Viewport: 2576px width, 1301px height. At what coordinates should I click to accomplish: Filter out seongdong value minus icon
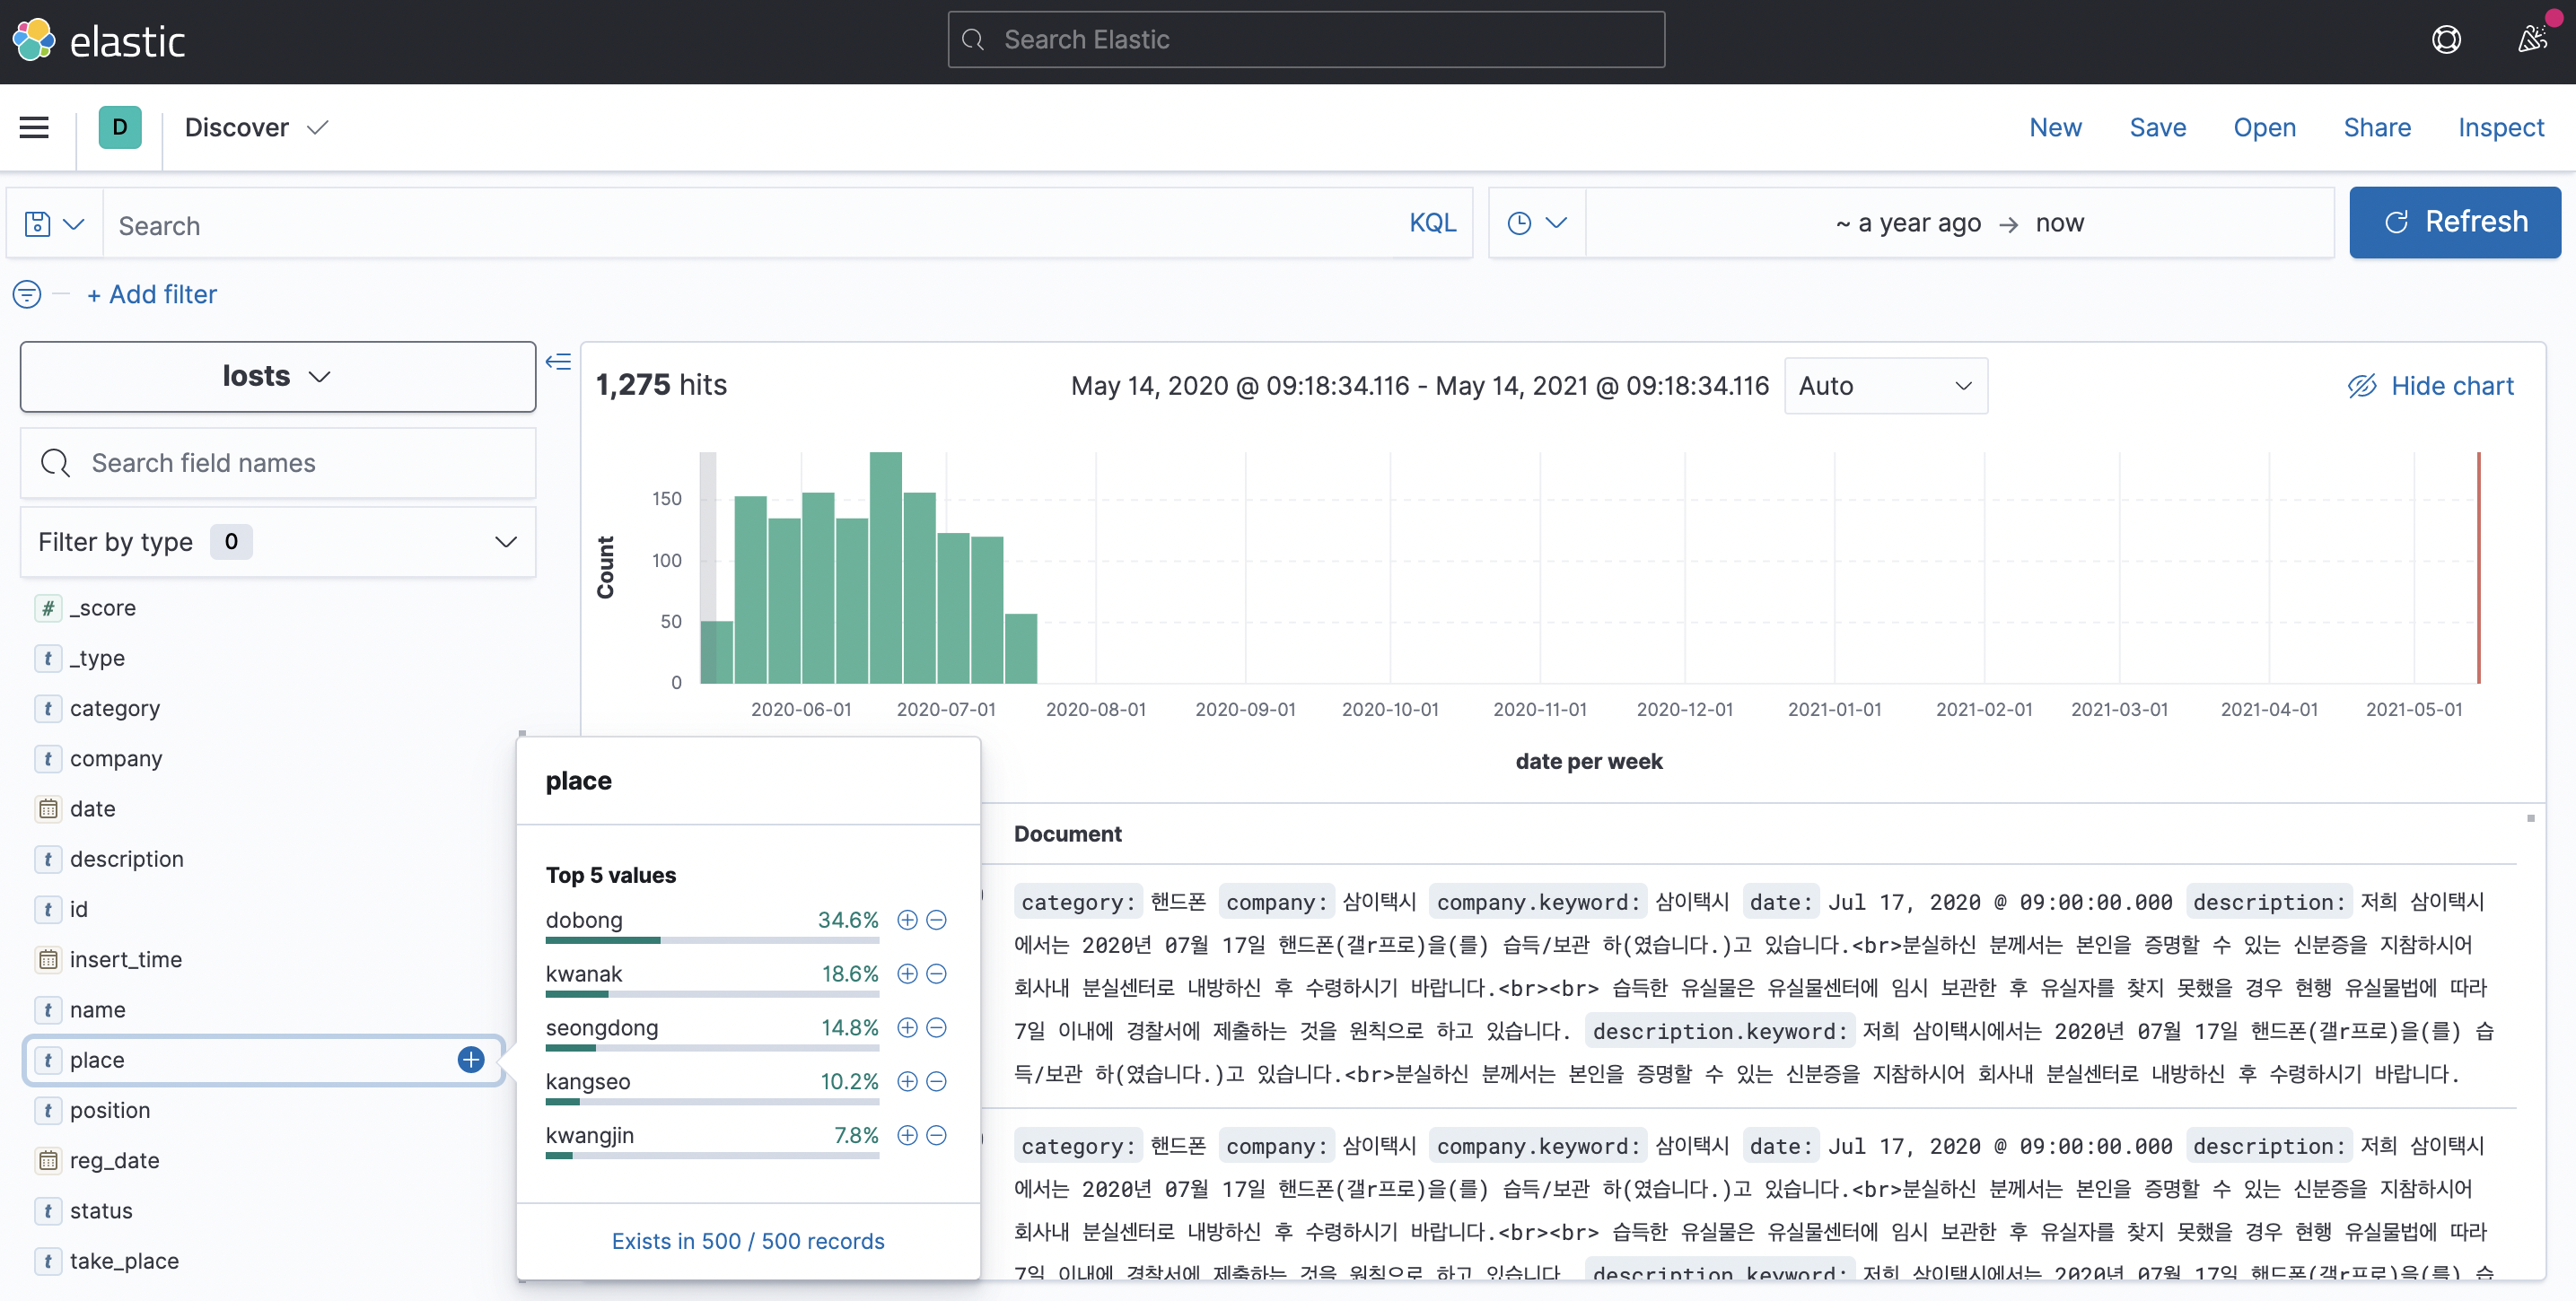click(x=936, y=1027)
